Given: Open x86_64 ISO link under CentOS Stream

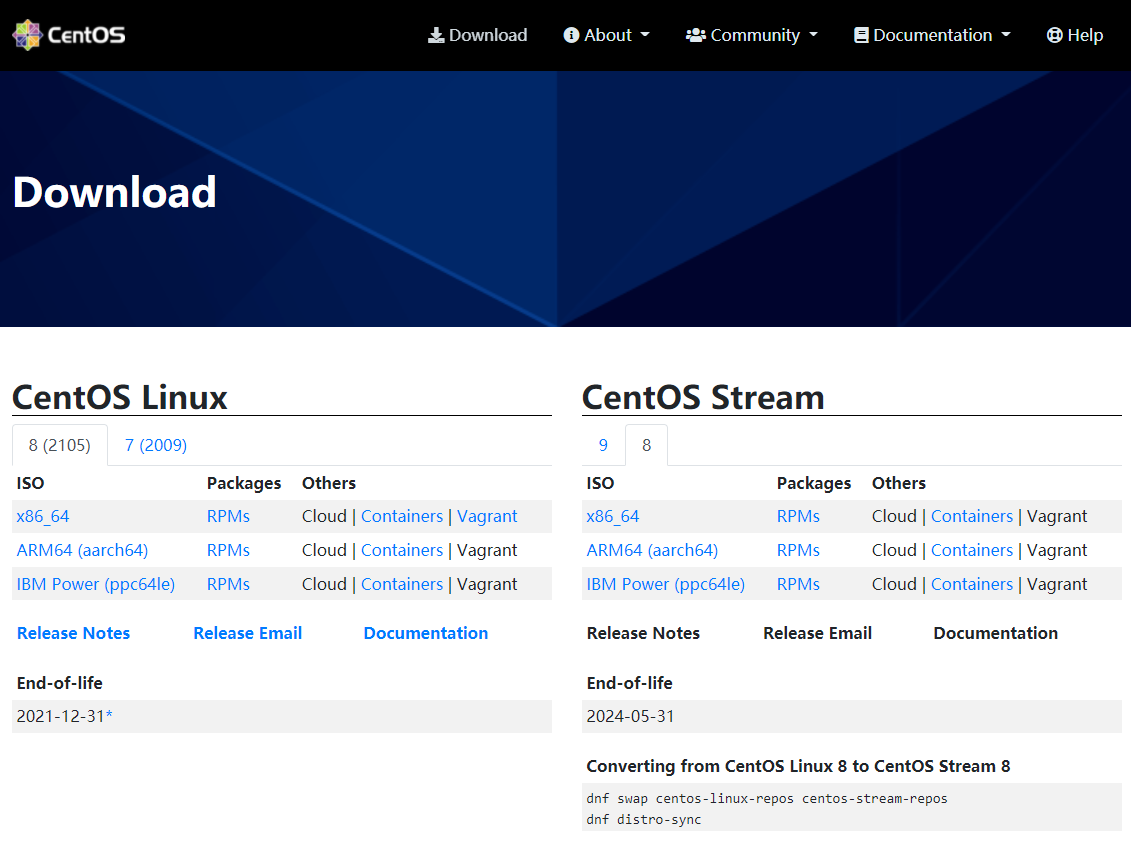Looking at the screenshot, I should (x=612, y=516).
